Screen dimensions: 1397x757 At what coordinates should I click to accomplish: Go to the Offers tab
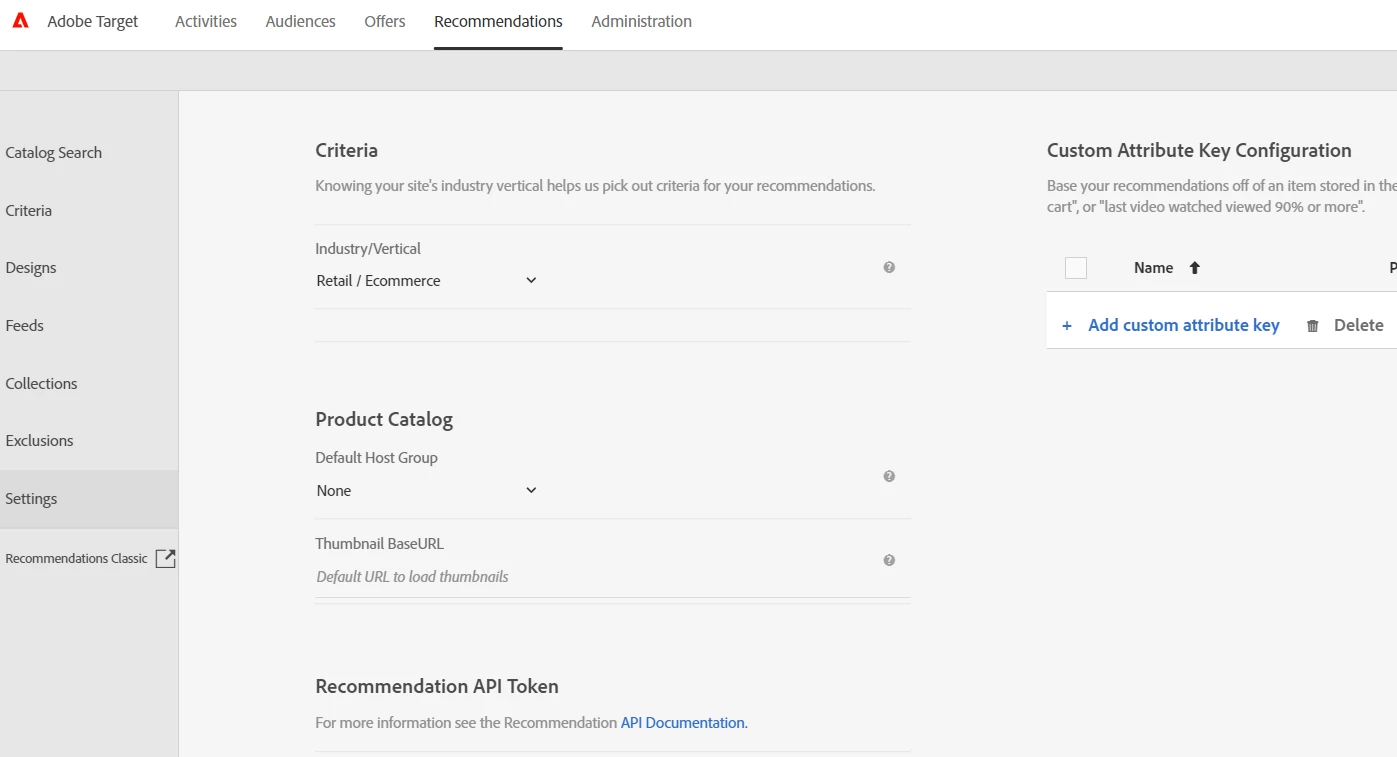tap(385, 22)
